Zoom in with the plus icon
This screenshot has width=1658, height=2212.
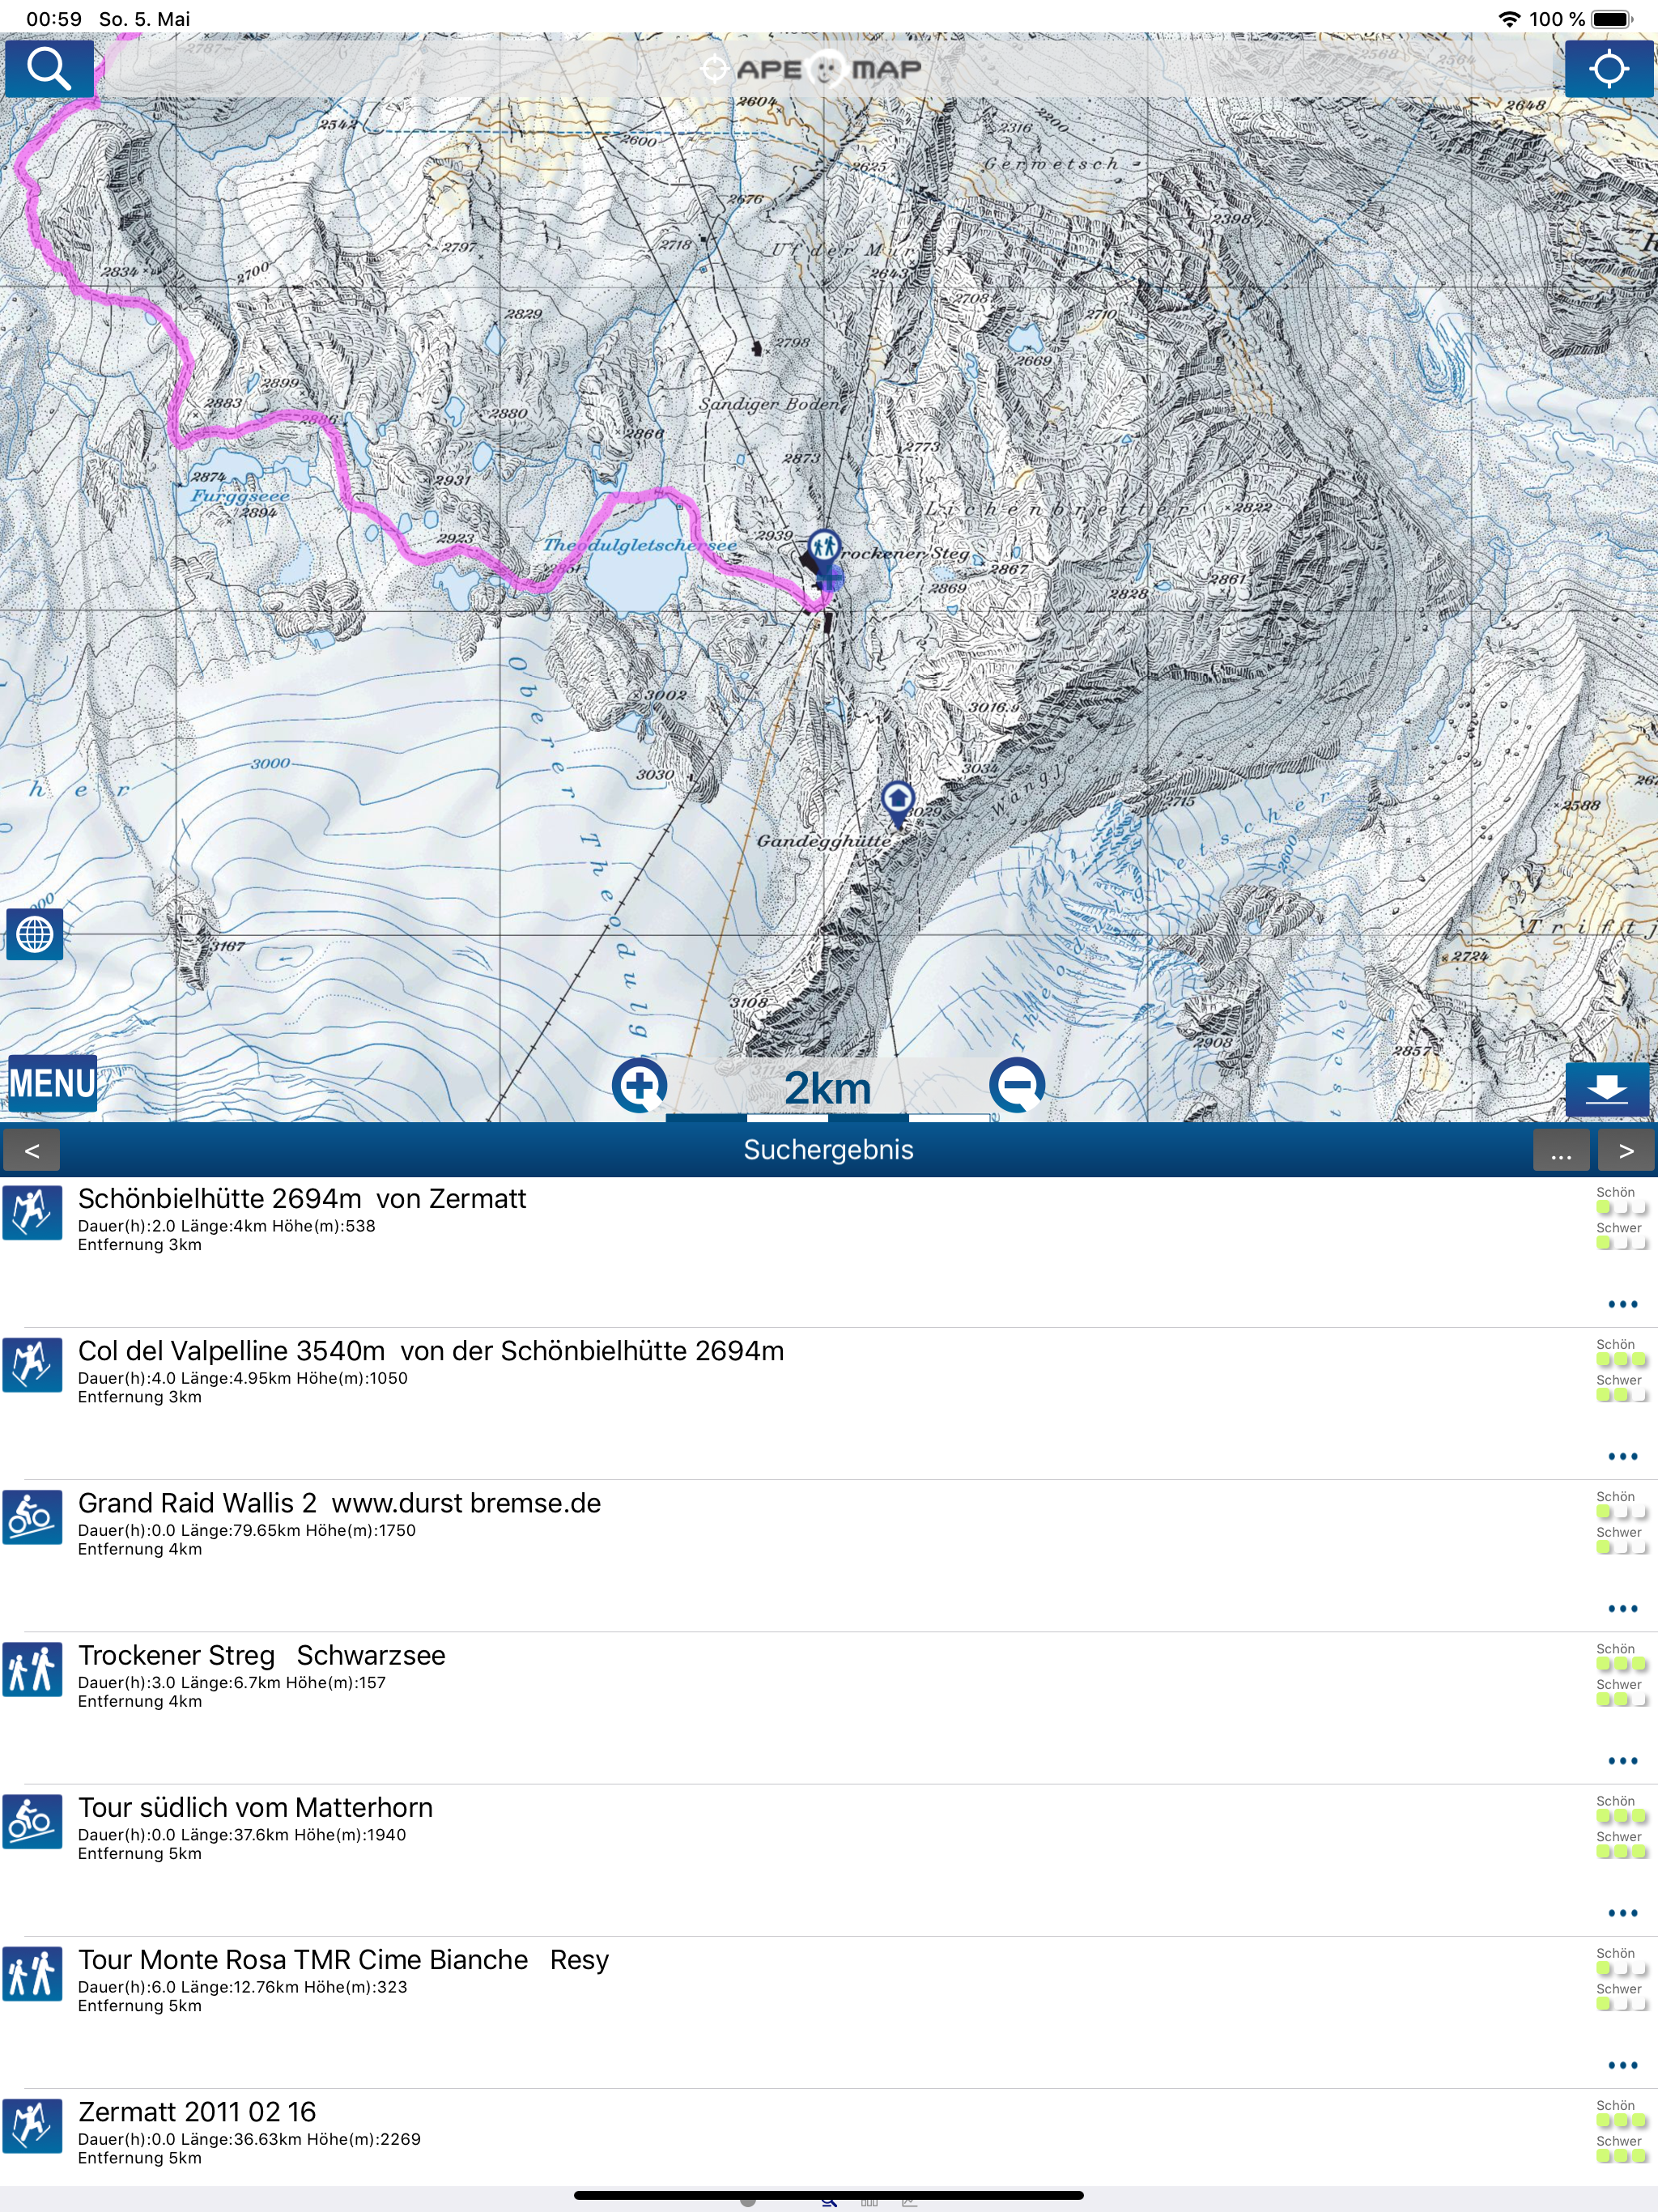click(x=639, y=1085)
